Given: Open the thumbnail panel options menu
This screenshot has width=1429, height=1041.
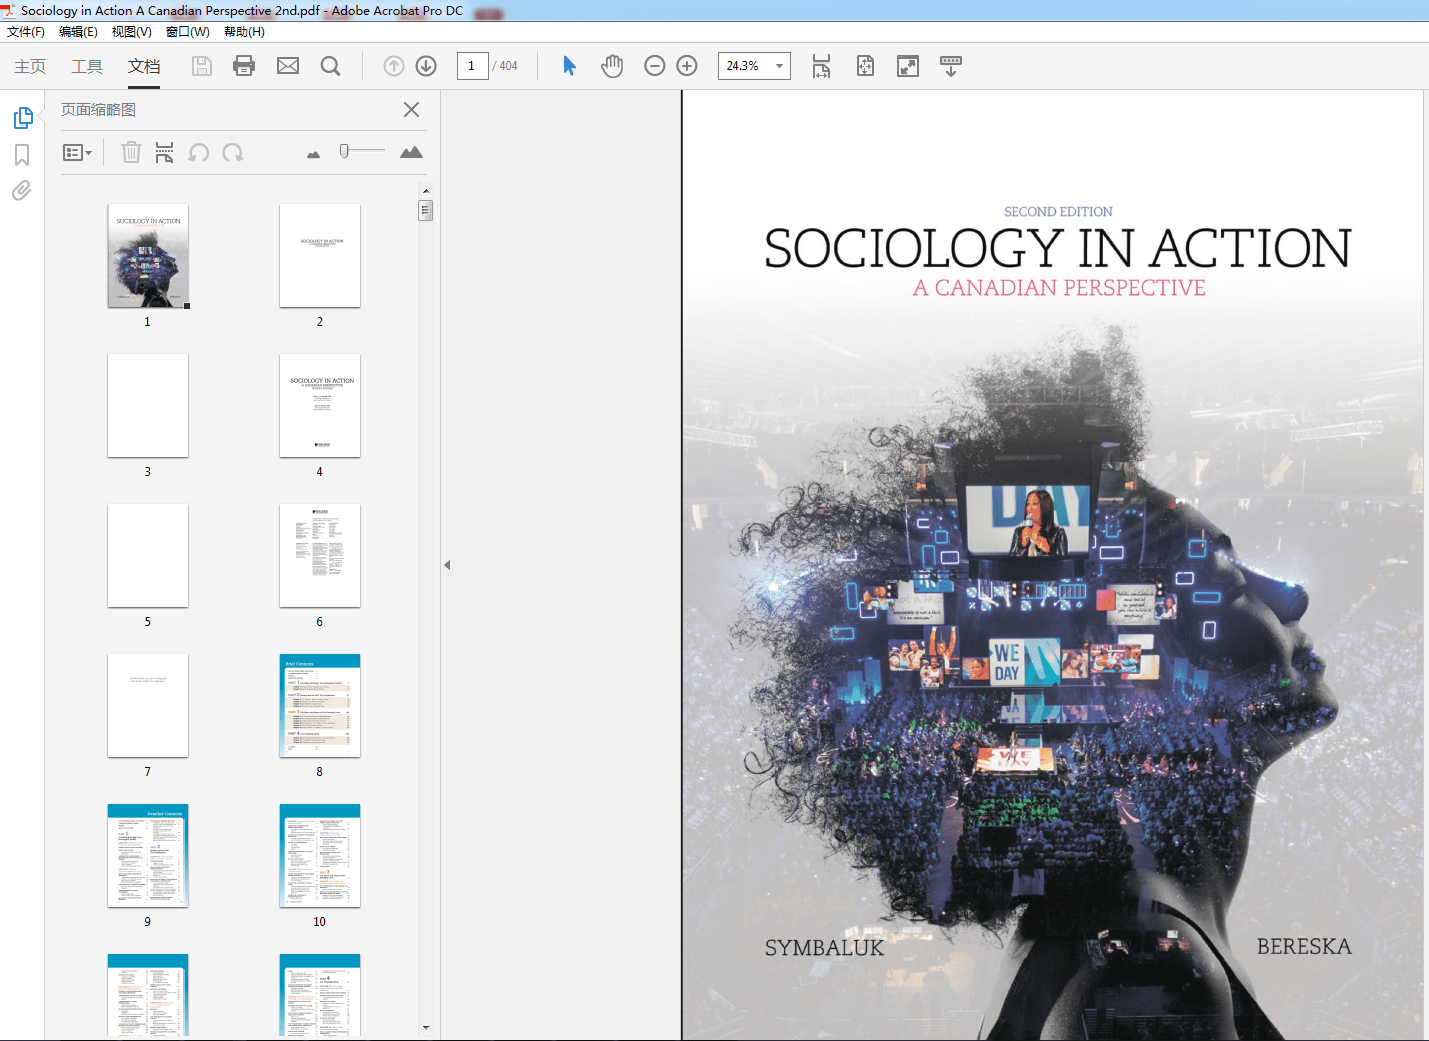Looking at the screenshot, I should 78,152.
